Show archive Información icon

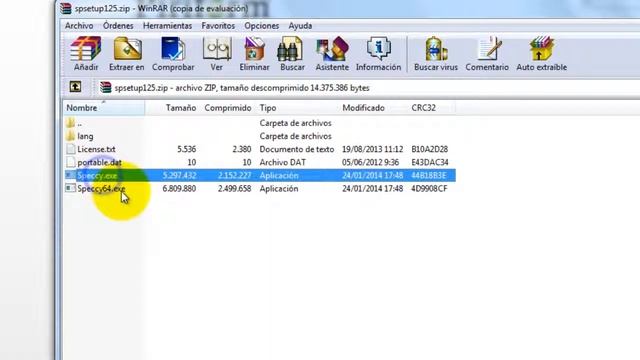tap(378, 48)
